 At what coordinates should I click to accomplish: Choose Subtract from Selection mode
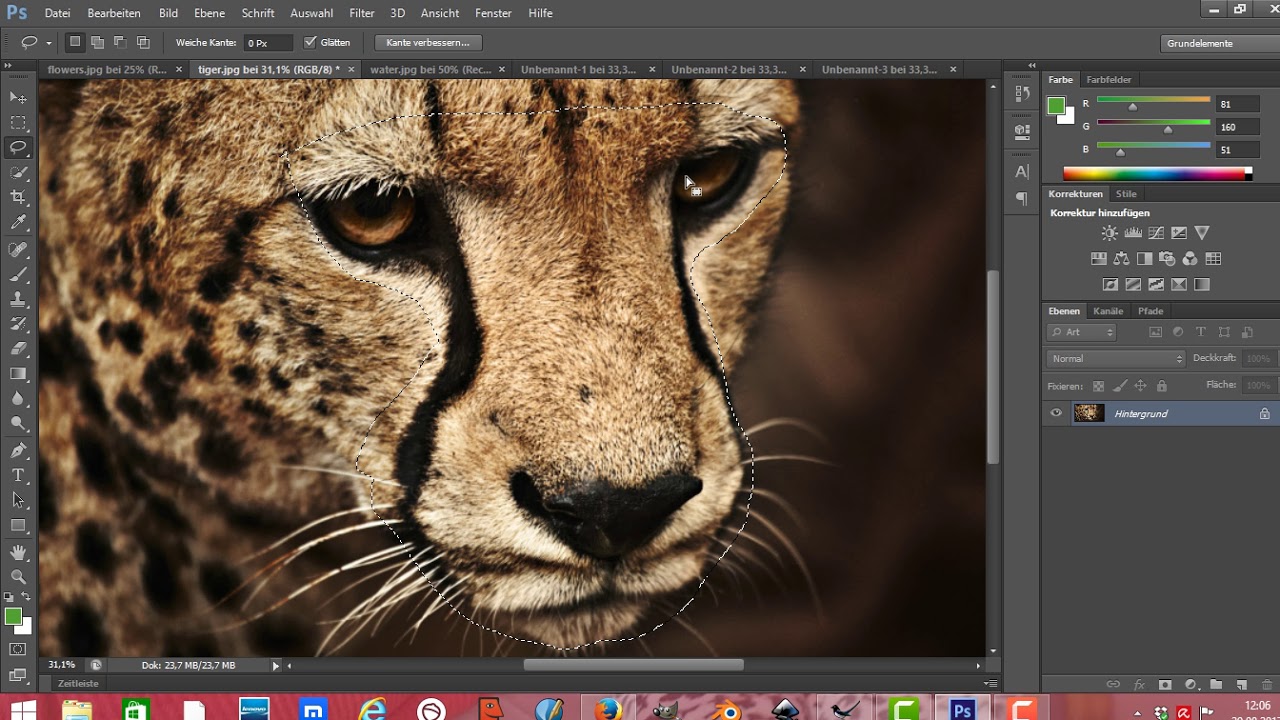tap(120, 42)
